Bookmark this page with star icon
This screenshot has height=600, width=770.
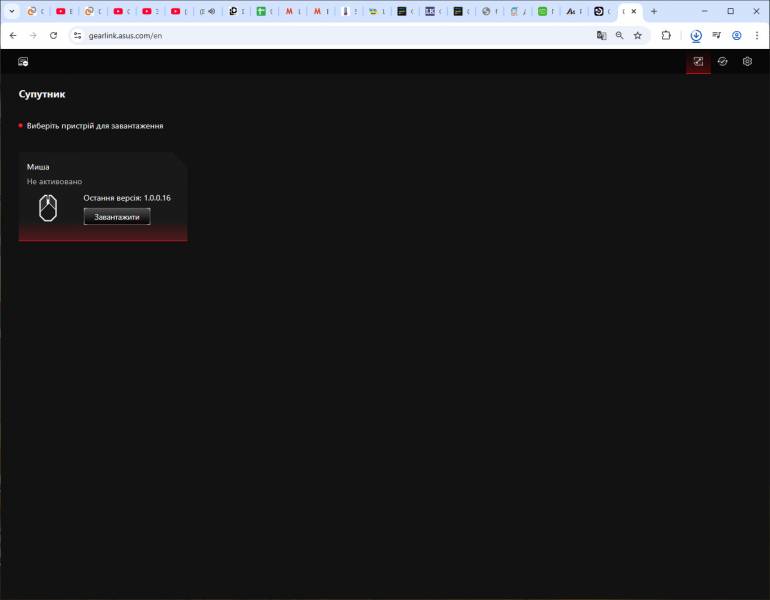click(637, 35)
